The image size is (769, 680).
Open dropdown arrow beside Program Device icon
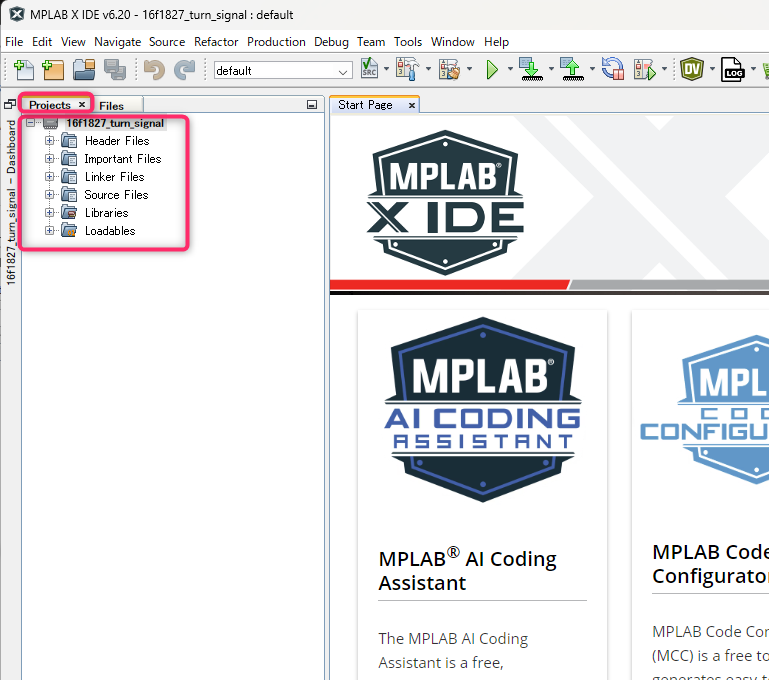tap(551, 69)
